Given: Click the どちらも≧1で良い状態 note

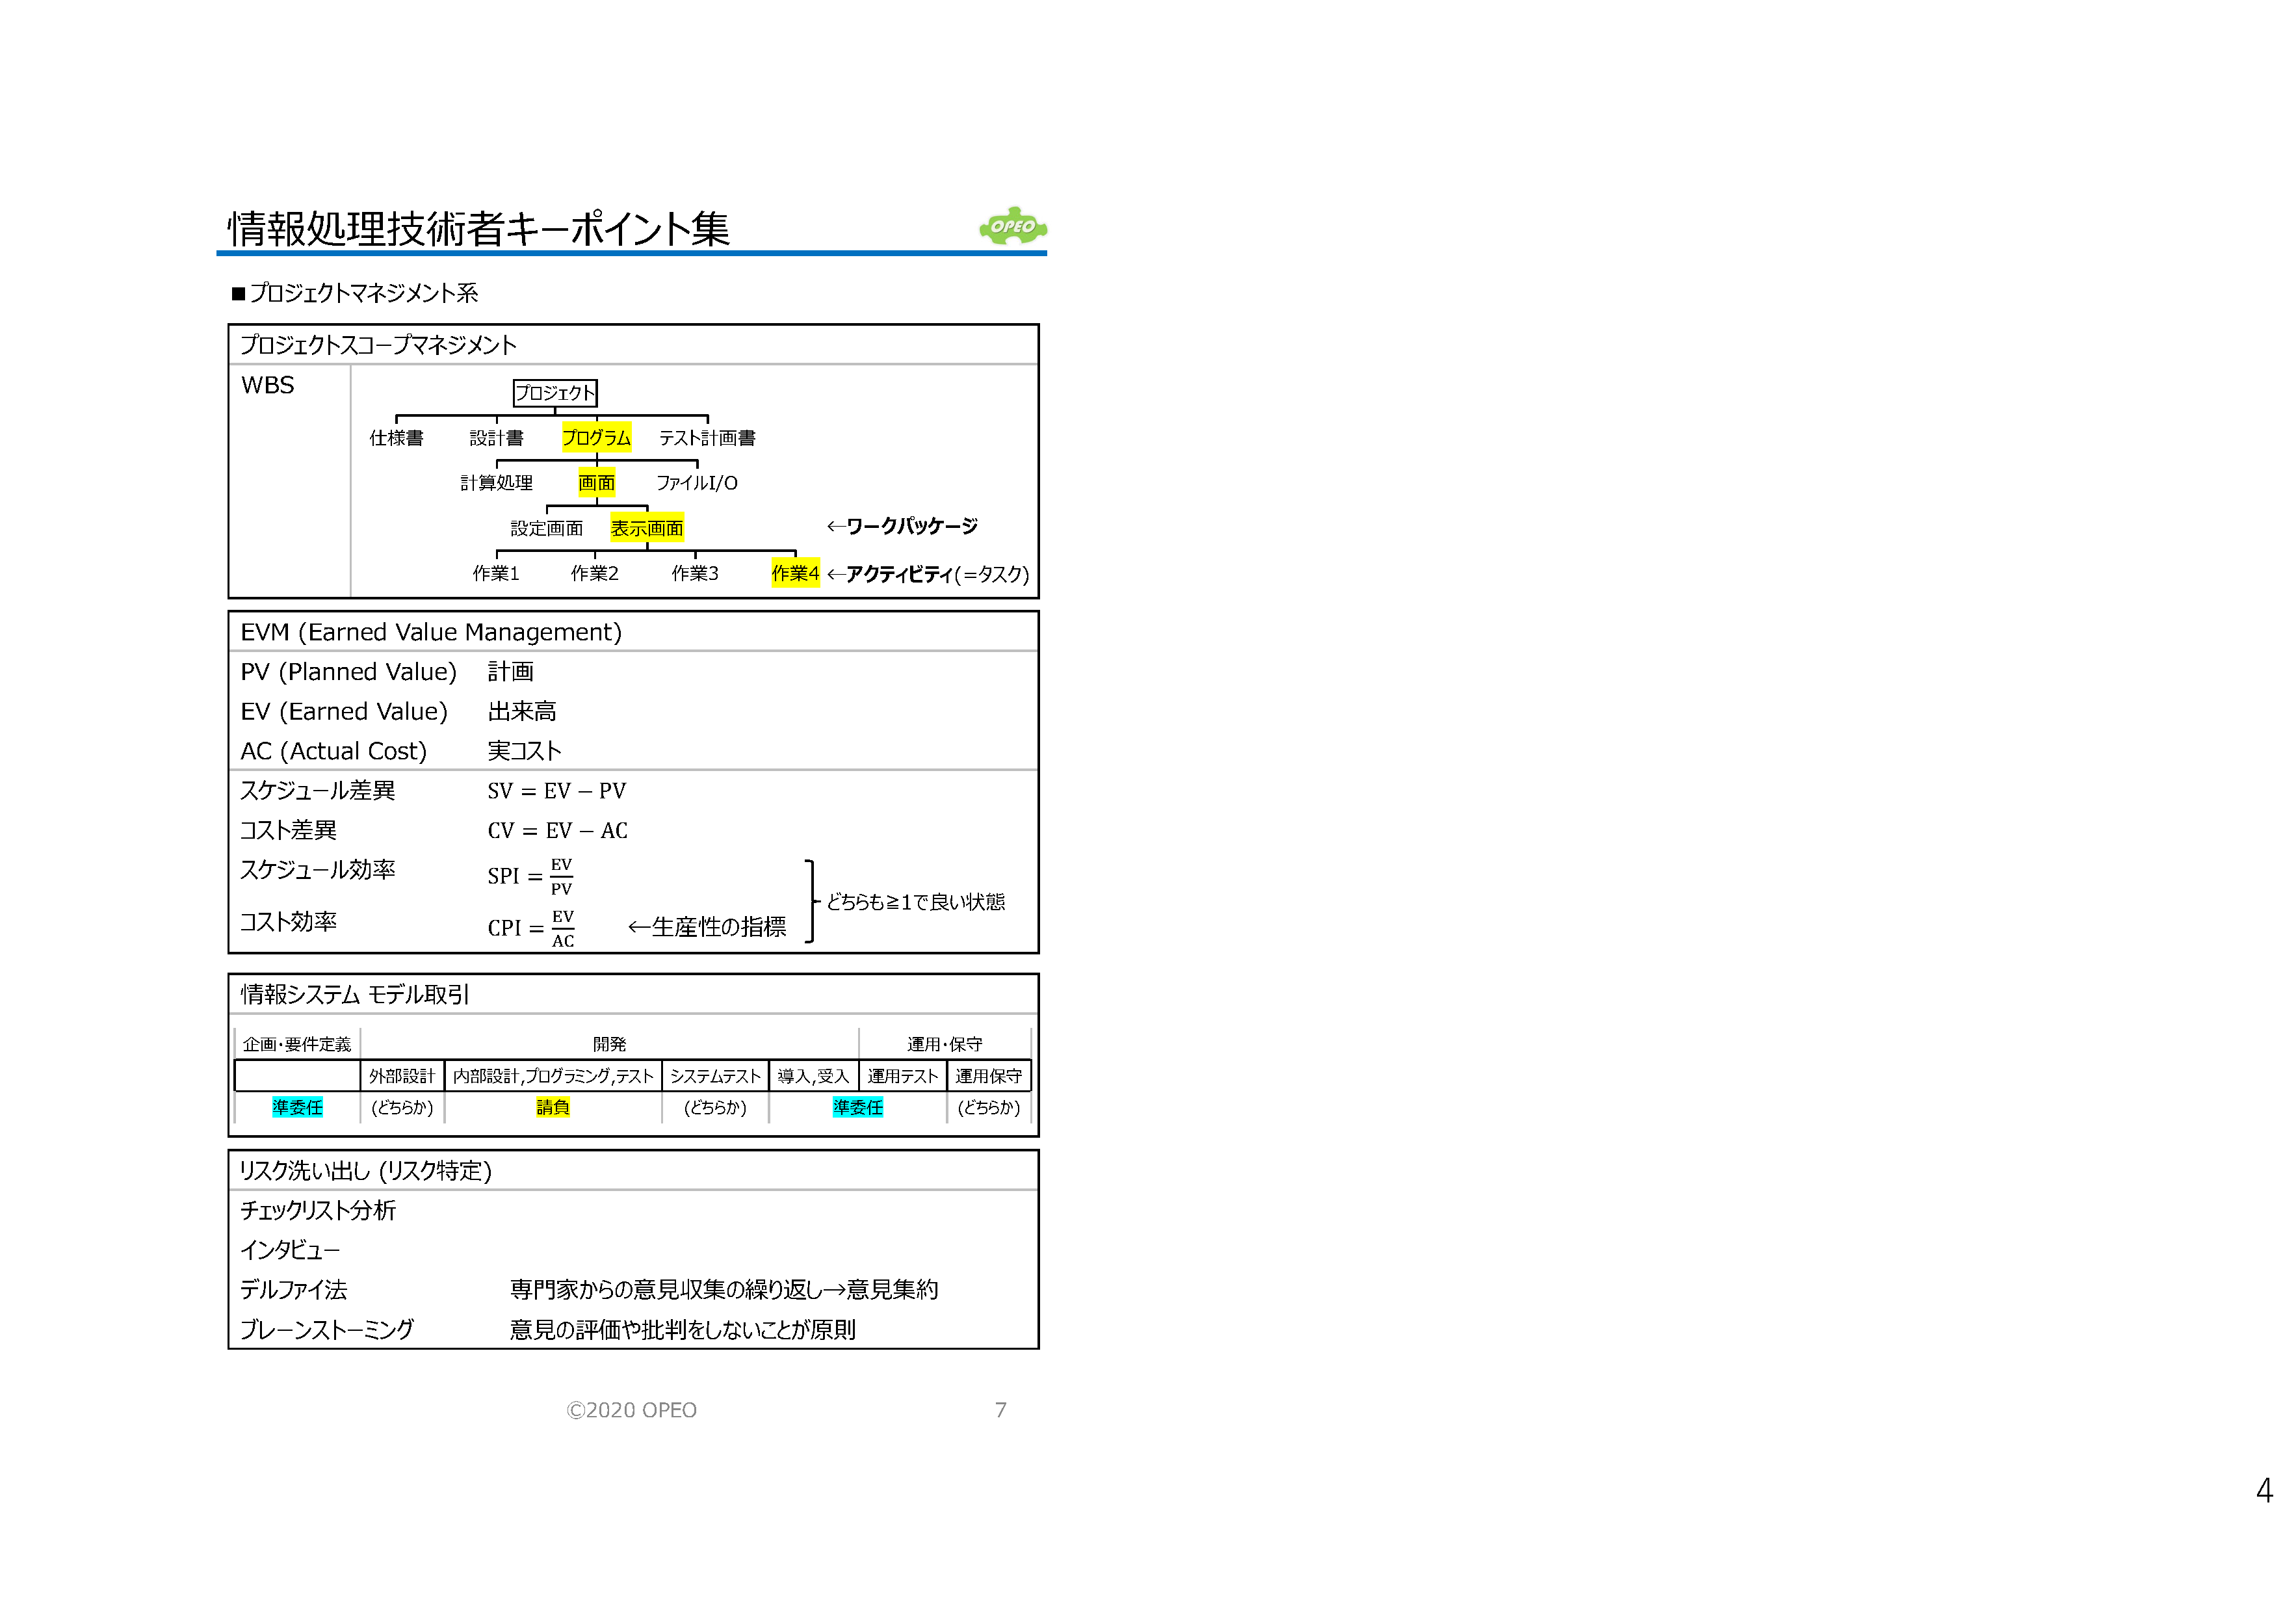Looking at the screenshot, I should 916,902.
